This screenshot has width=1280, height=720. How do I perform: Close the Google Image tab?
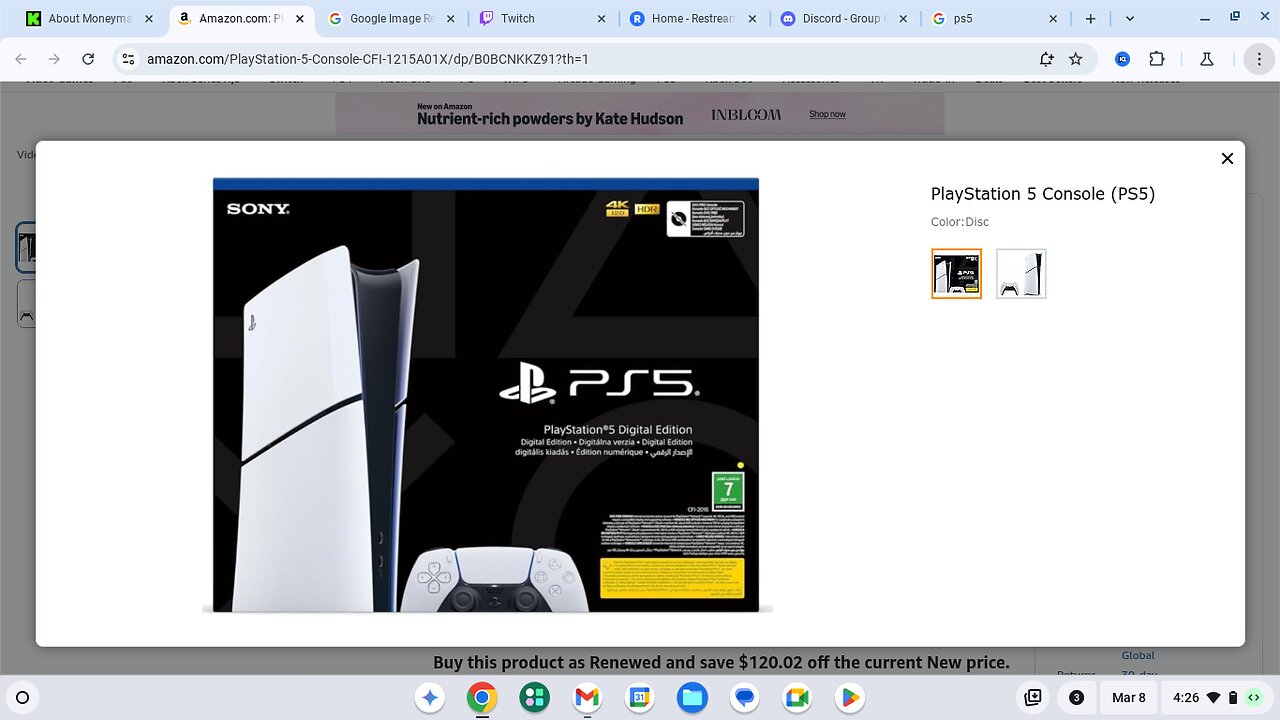pos(450,19)
